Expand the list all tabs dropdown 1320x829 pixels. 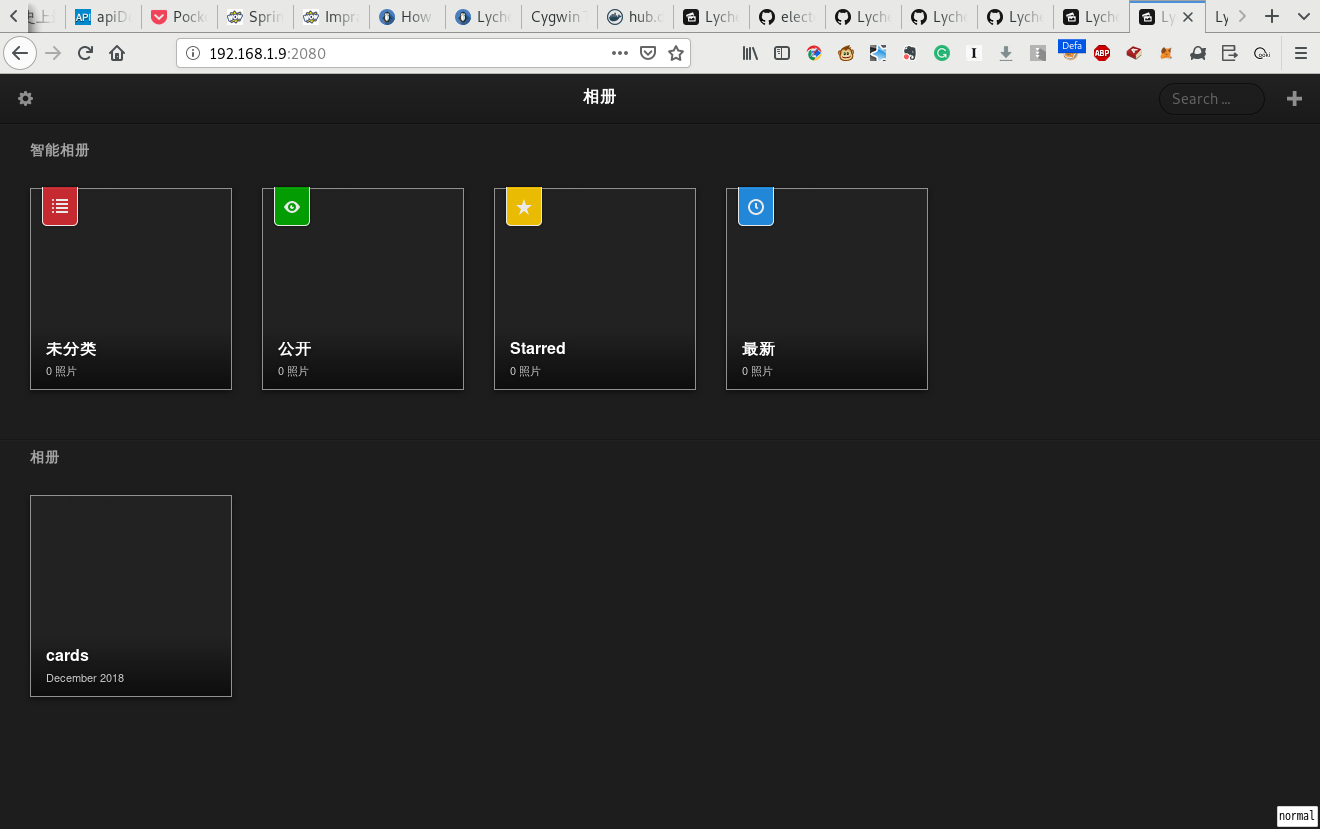click(x=1303, y=16)
